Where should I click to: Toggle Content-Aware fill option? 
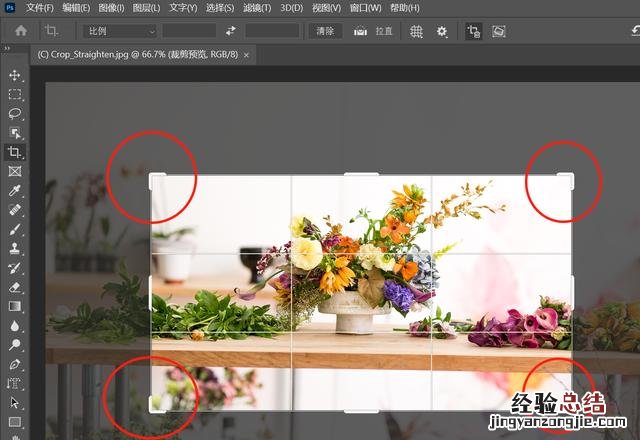click(x=498, y=31)
